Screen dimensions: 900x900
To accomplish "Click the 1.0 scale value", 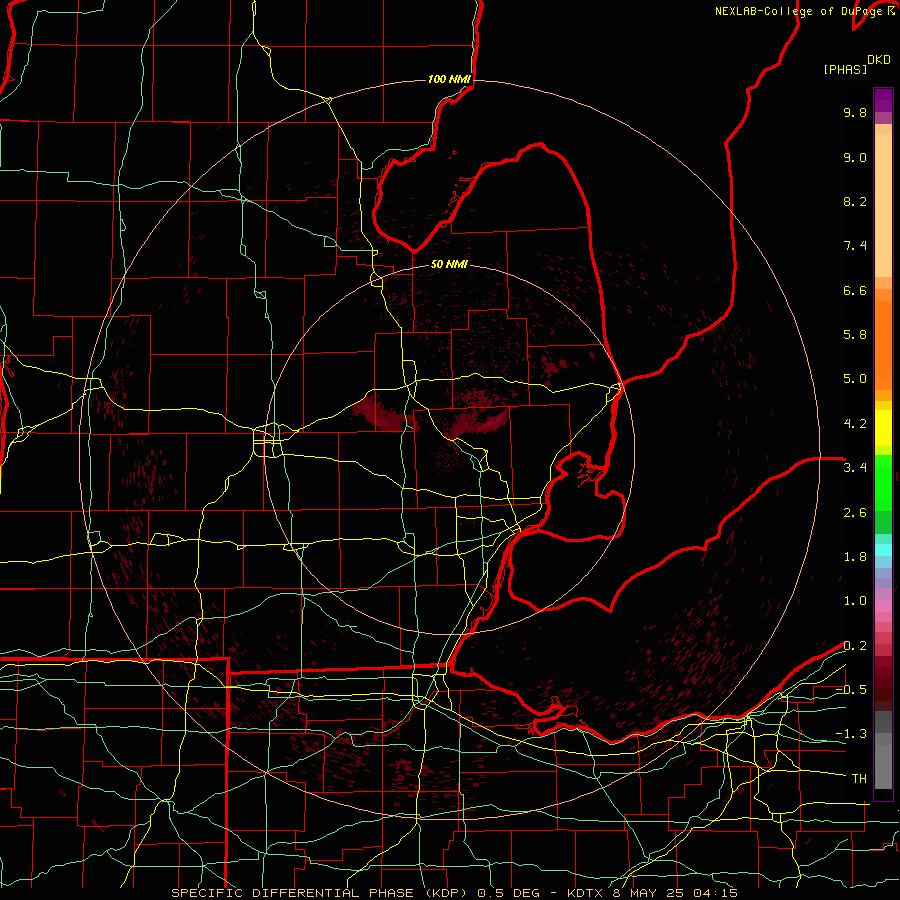I will (855, 601).
